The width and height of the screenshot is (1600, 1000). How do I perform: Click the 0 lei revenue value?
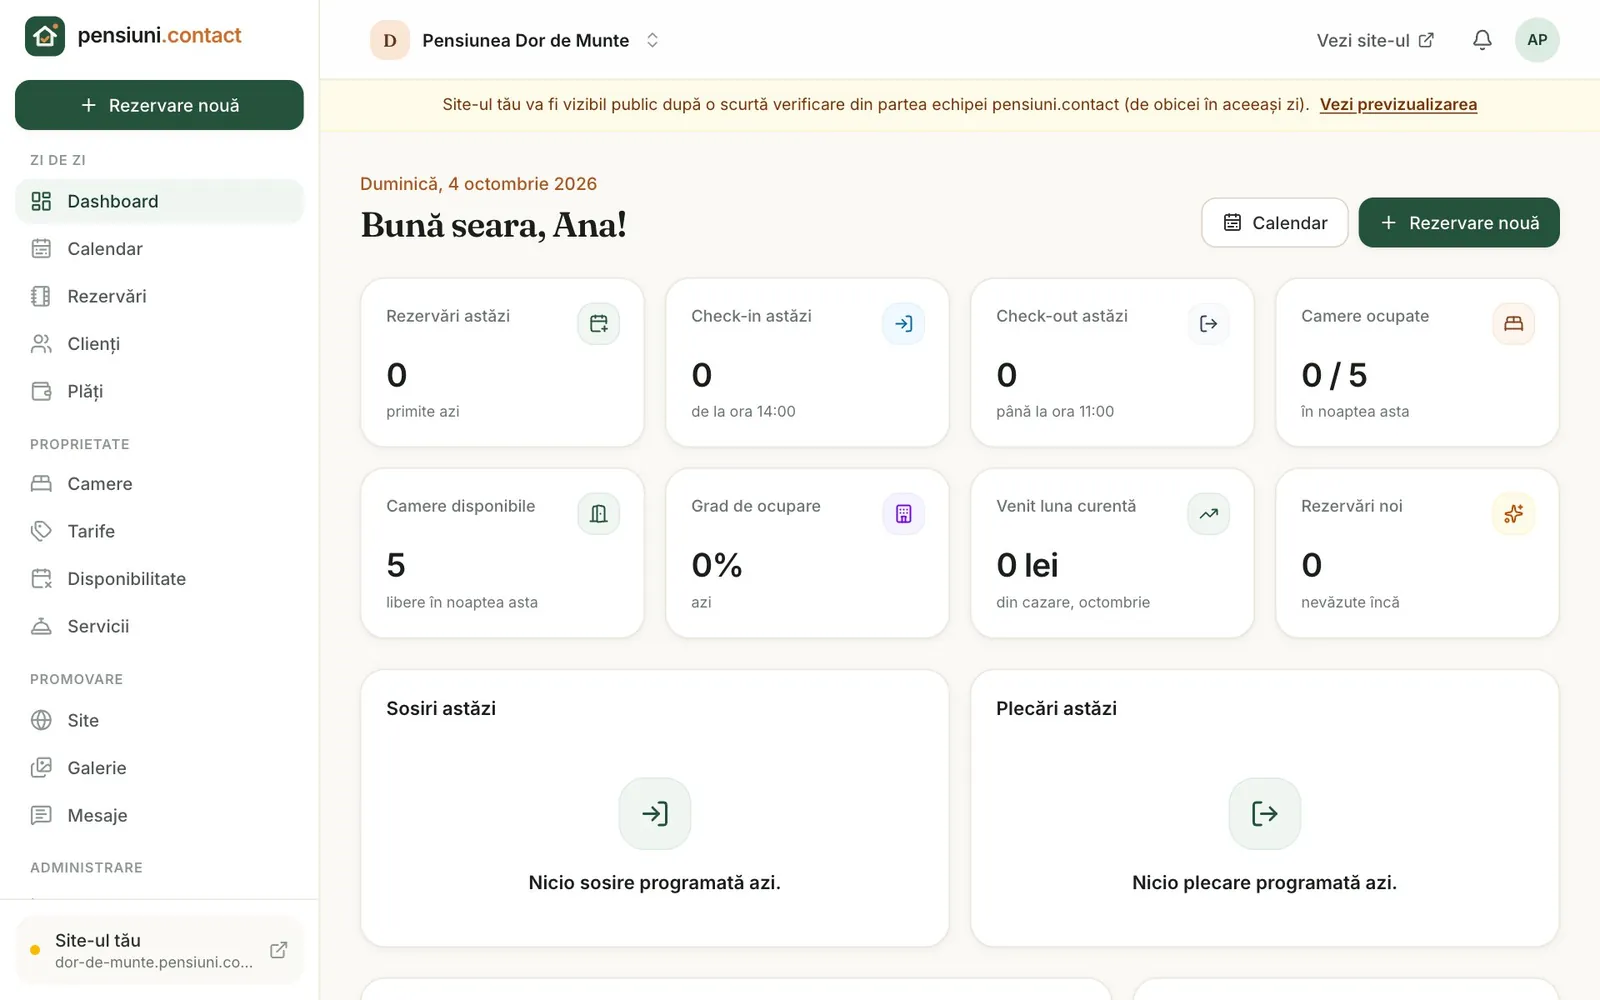[x=1027, y=565]
